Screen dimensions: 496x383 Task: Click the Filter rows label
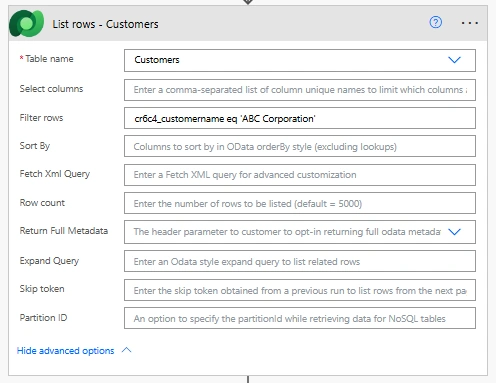point(41,118)
